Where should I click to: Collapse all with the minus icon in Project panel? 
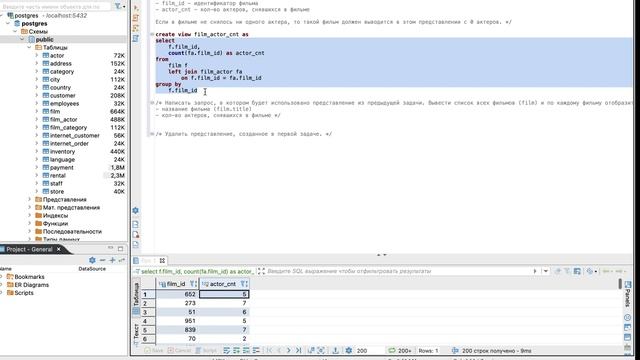pos(102,260)
